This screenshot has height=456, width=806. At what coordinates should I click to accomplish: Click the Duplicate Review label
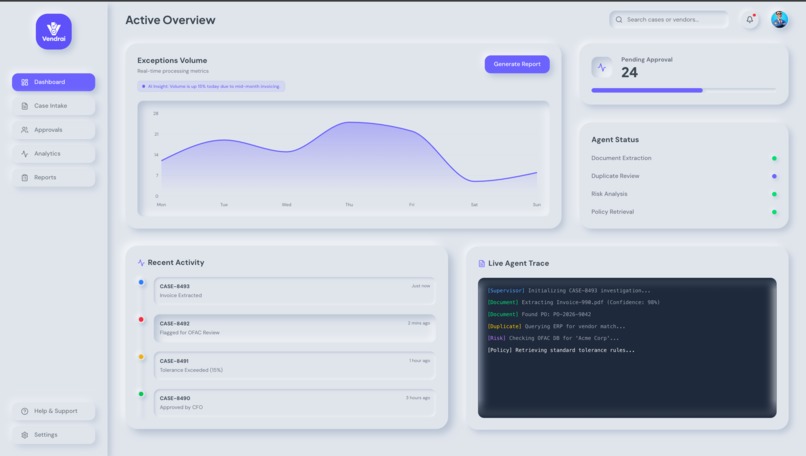[x=615, y=176]
